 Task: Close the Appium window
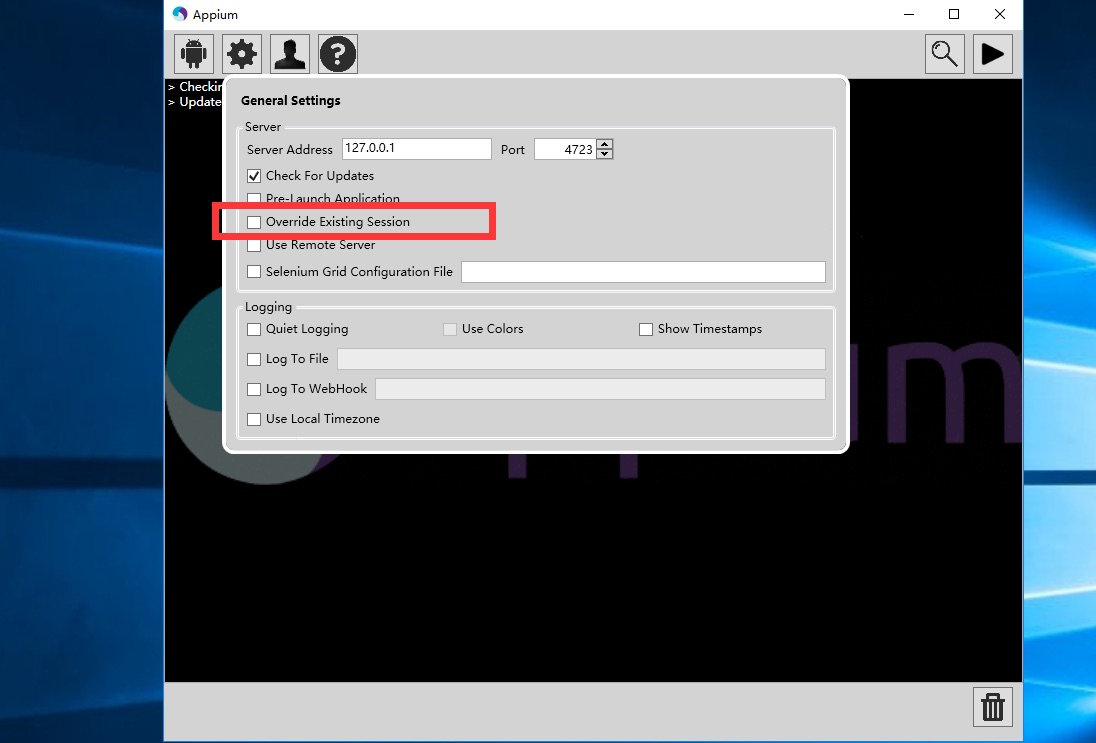(x=1000, y=14)
